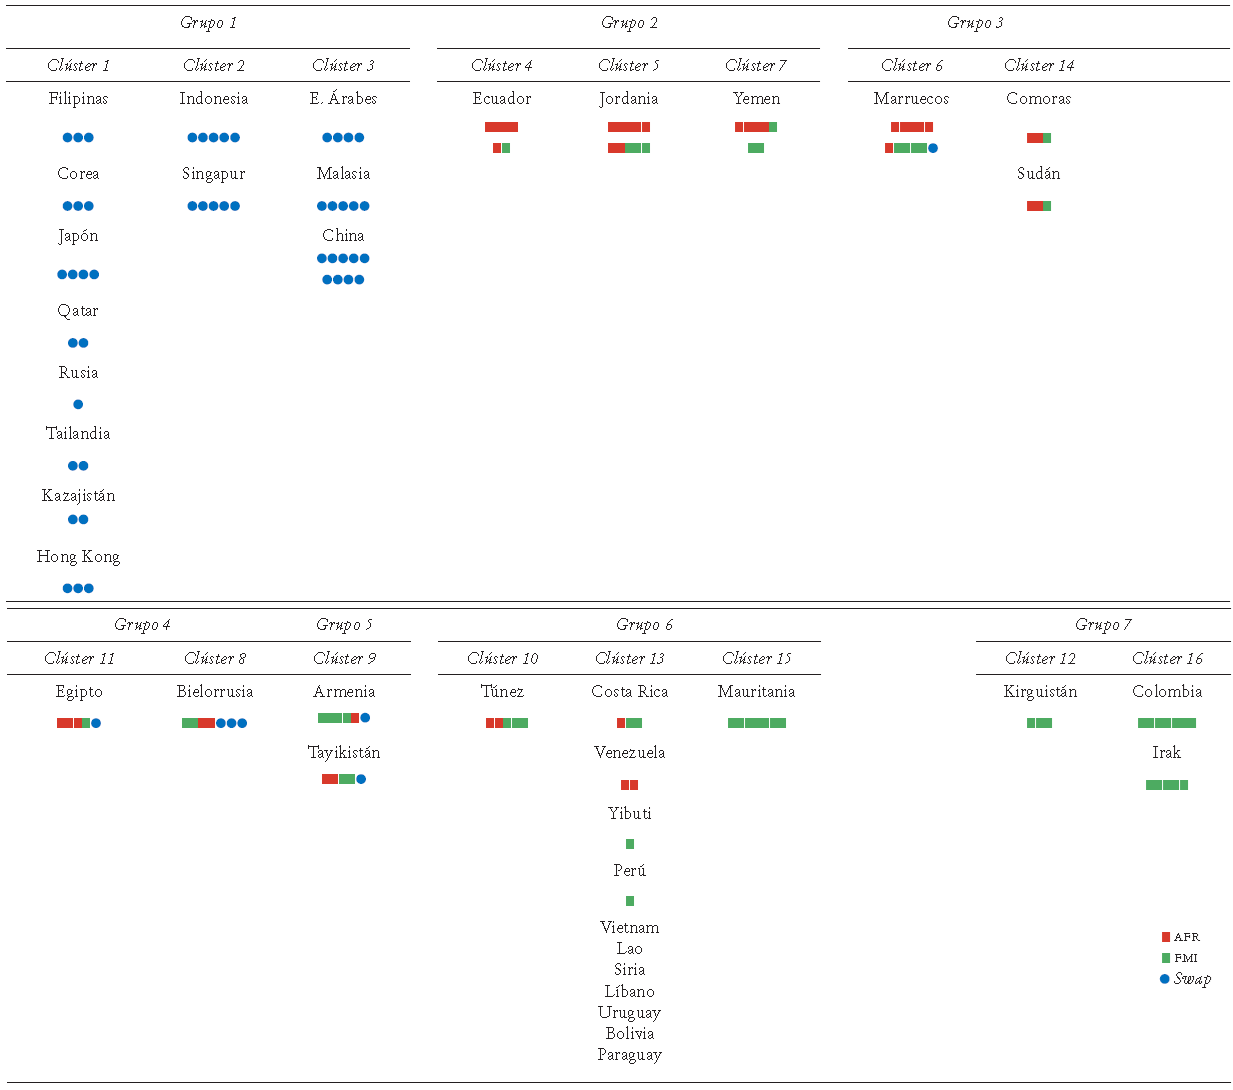
Task: Open the Paraguay country label
Action: [x=629, y=1054]
